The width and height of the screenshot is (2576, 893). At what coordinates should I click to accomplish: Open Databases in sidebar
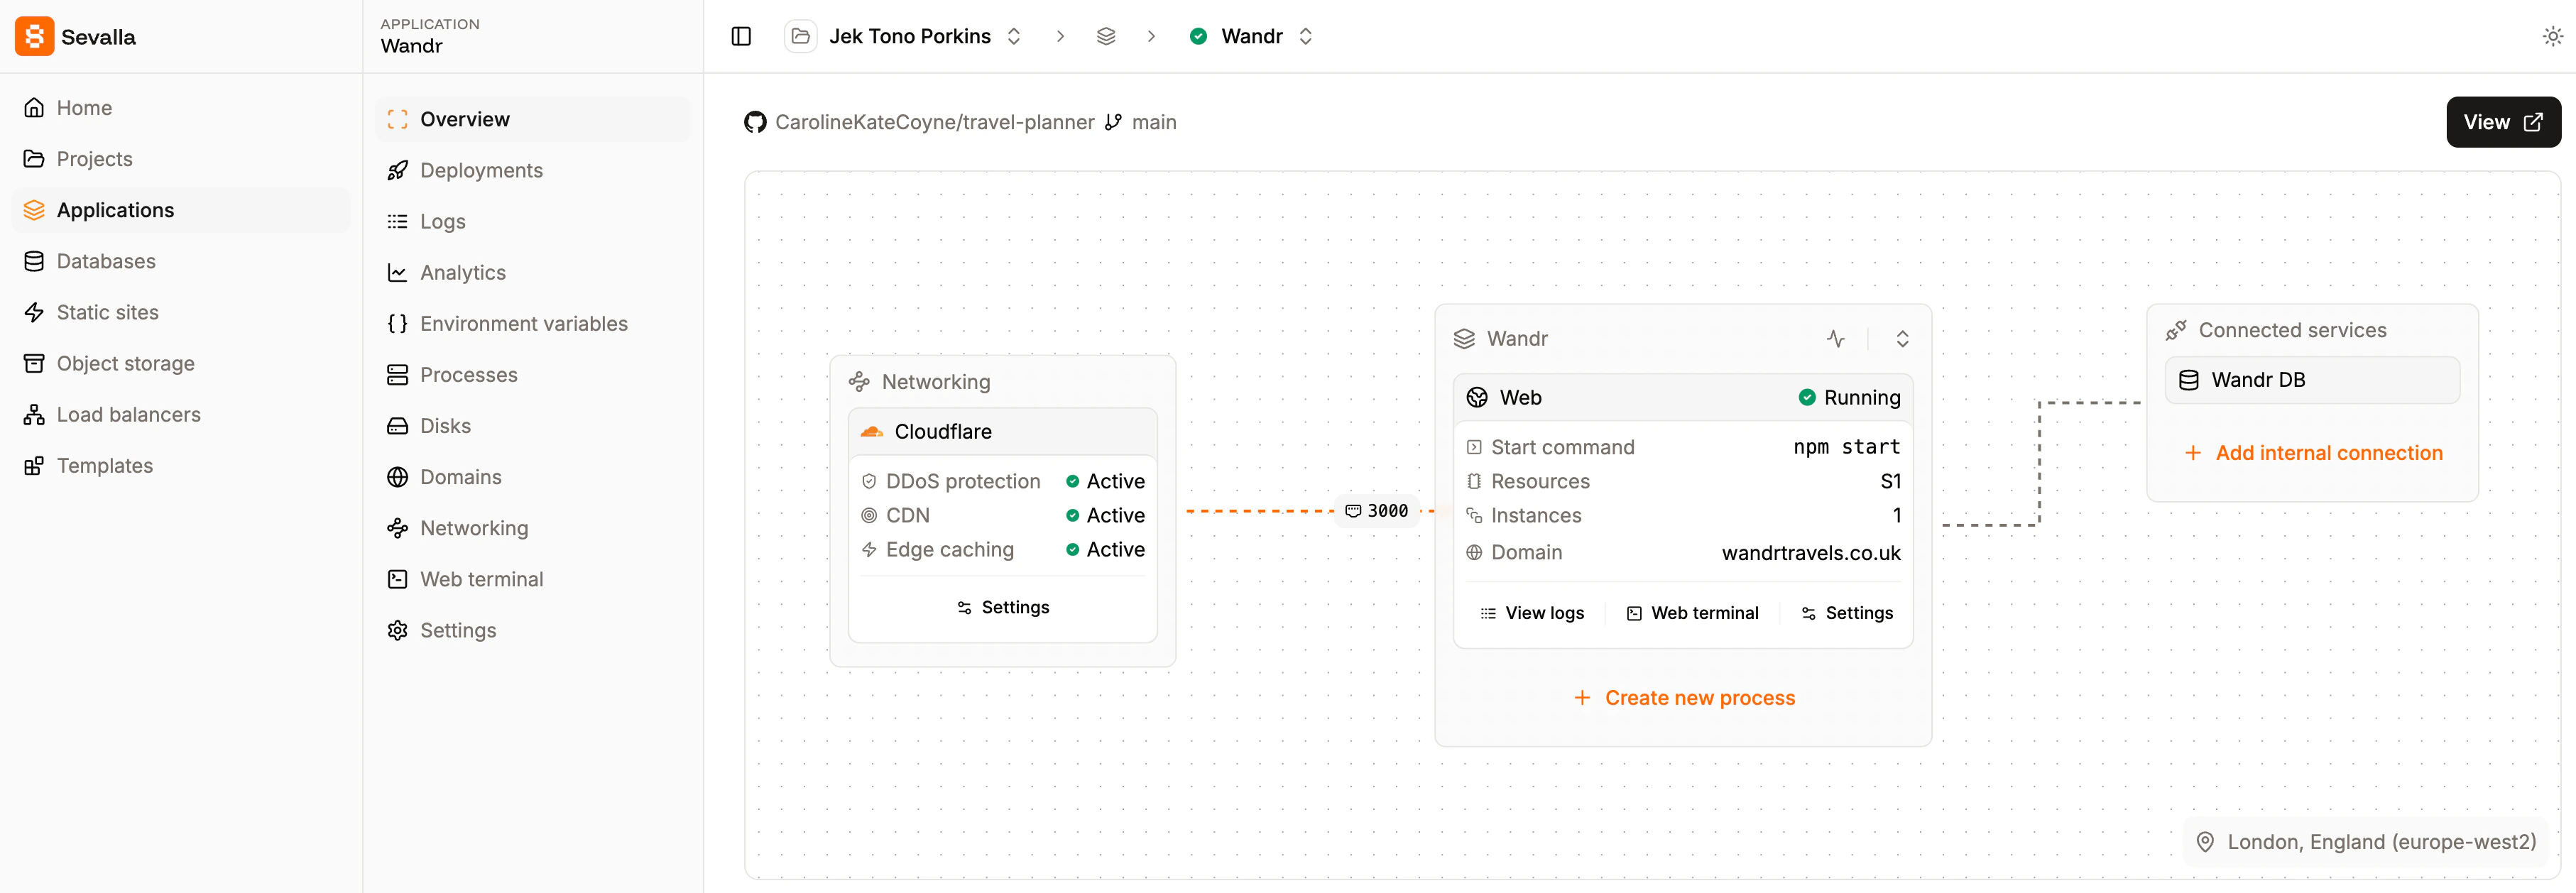pyautogui.click(x=180, y=261)
